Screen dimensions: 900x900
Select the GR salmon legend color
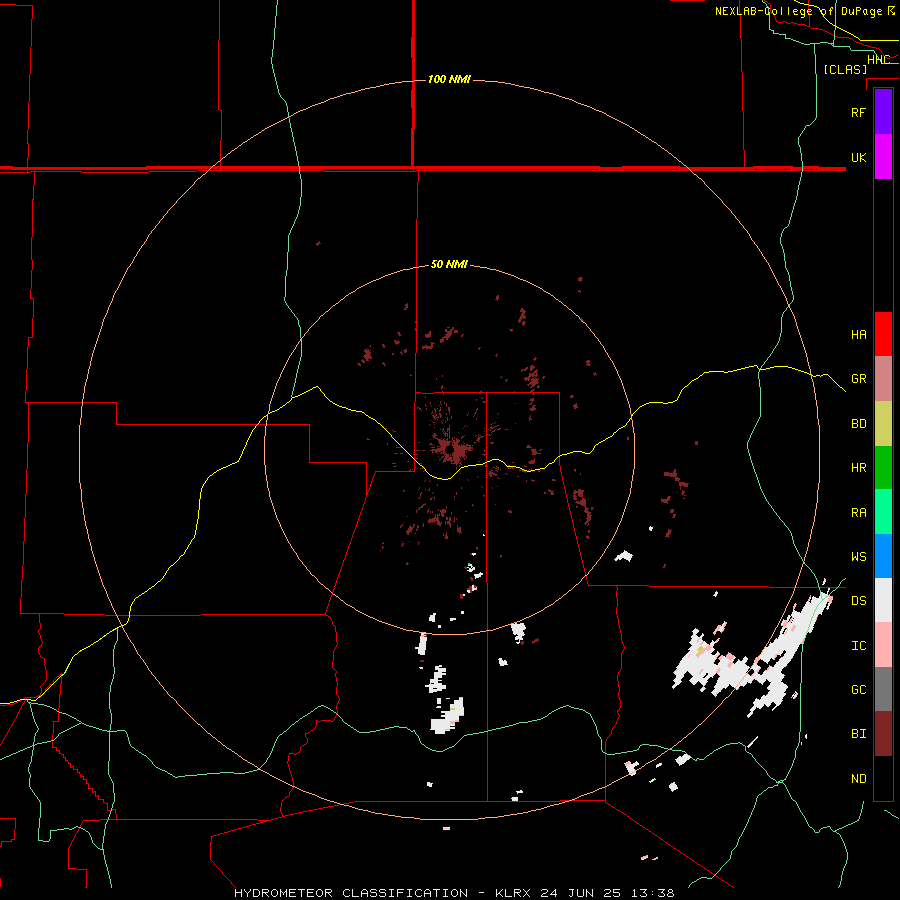[883, 379]
